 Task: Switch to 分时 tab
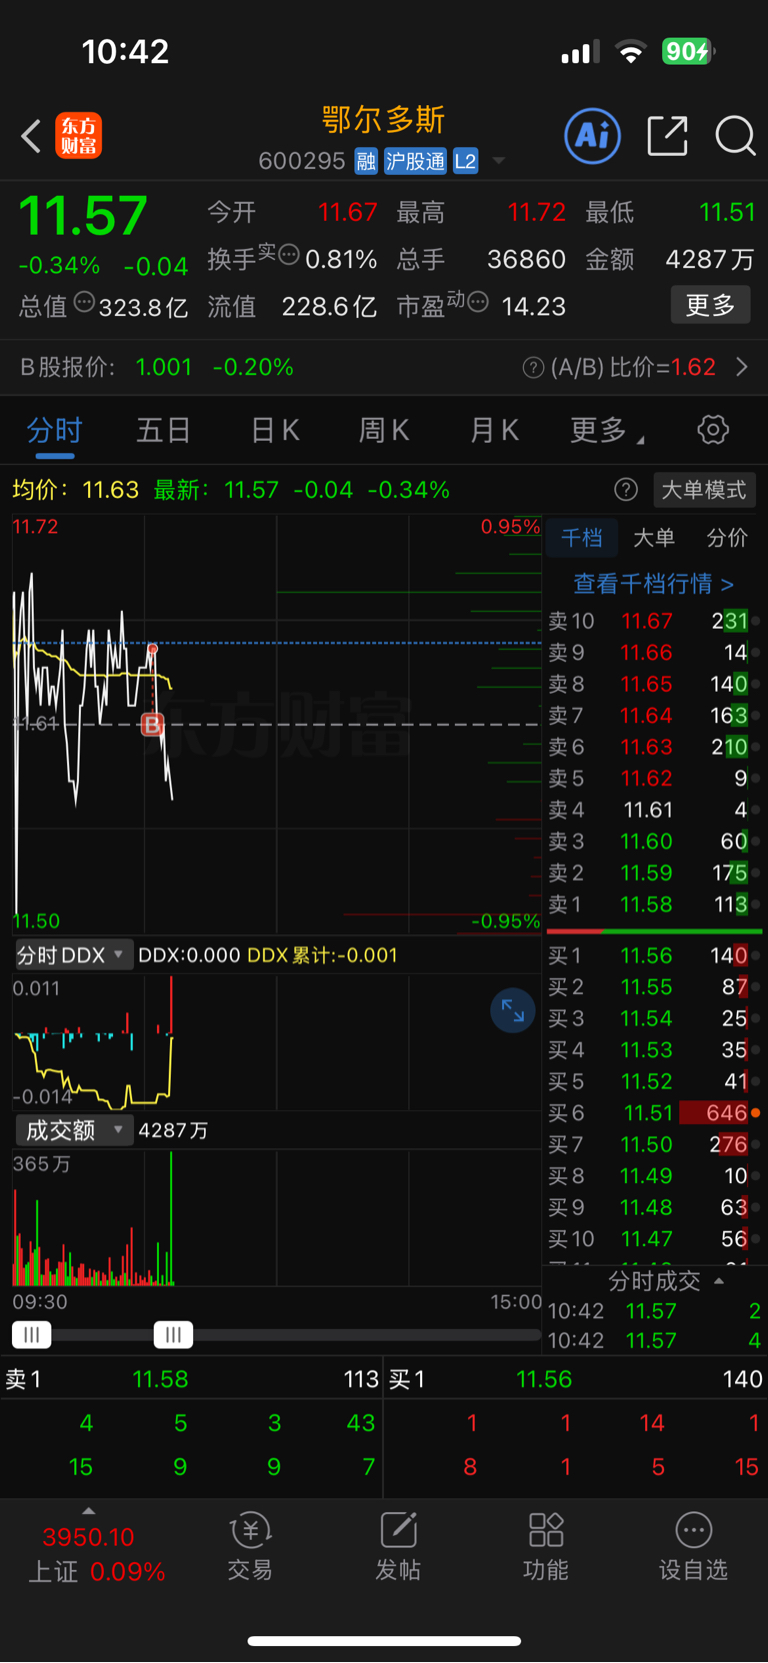point(54,430)
